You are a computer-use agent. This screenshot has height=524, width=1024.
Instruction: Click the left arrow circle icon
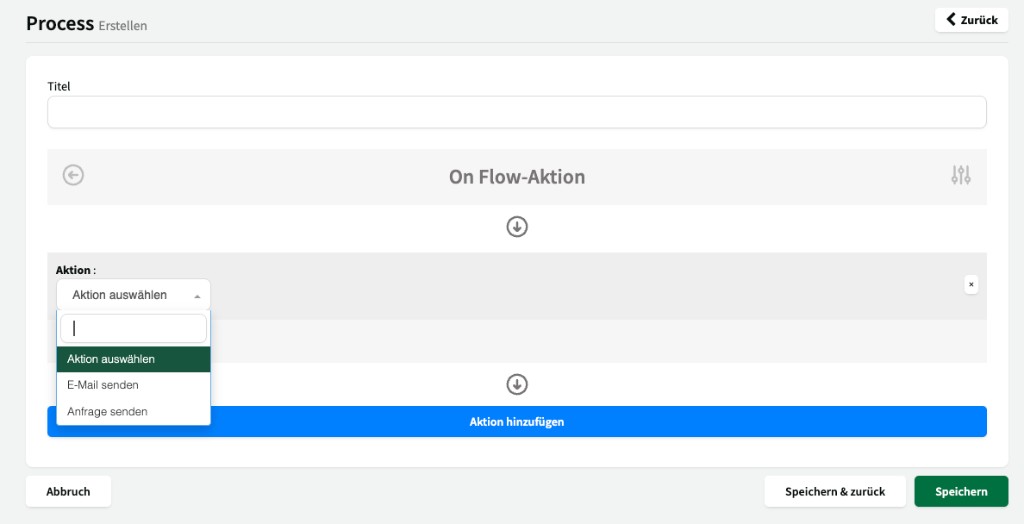pos(73,175)
